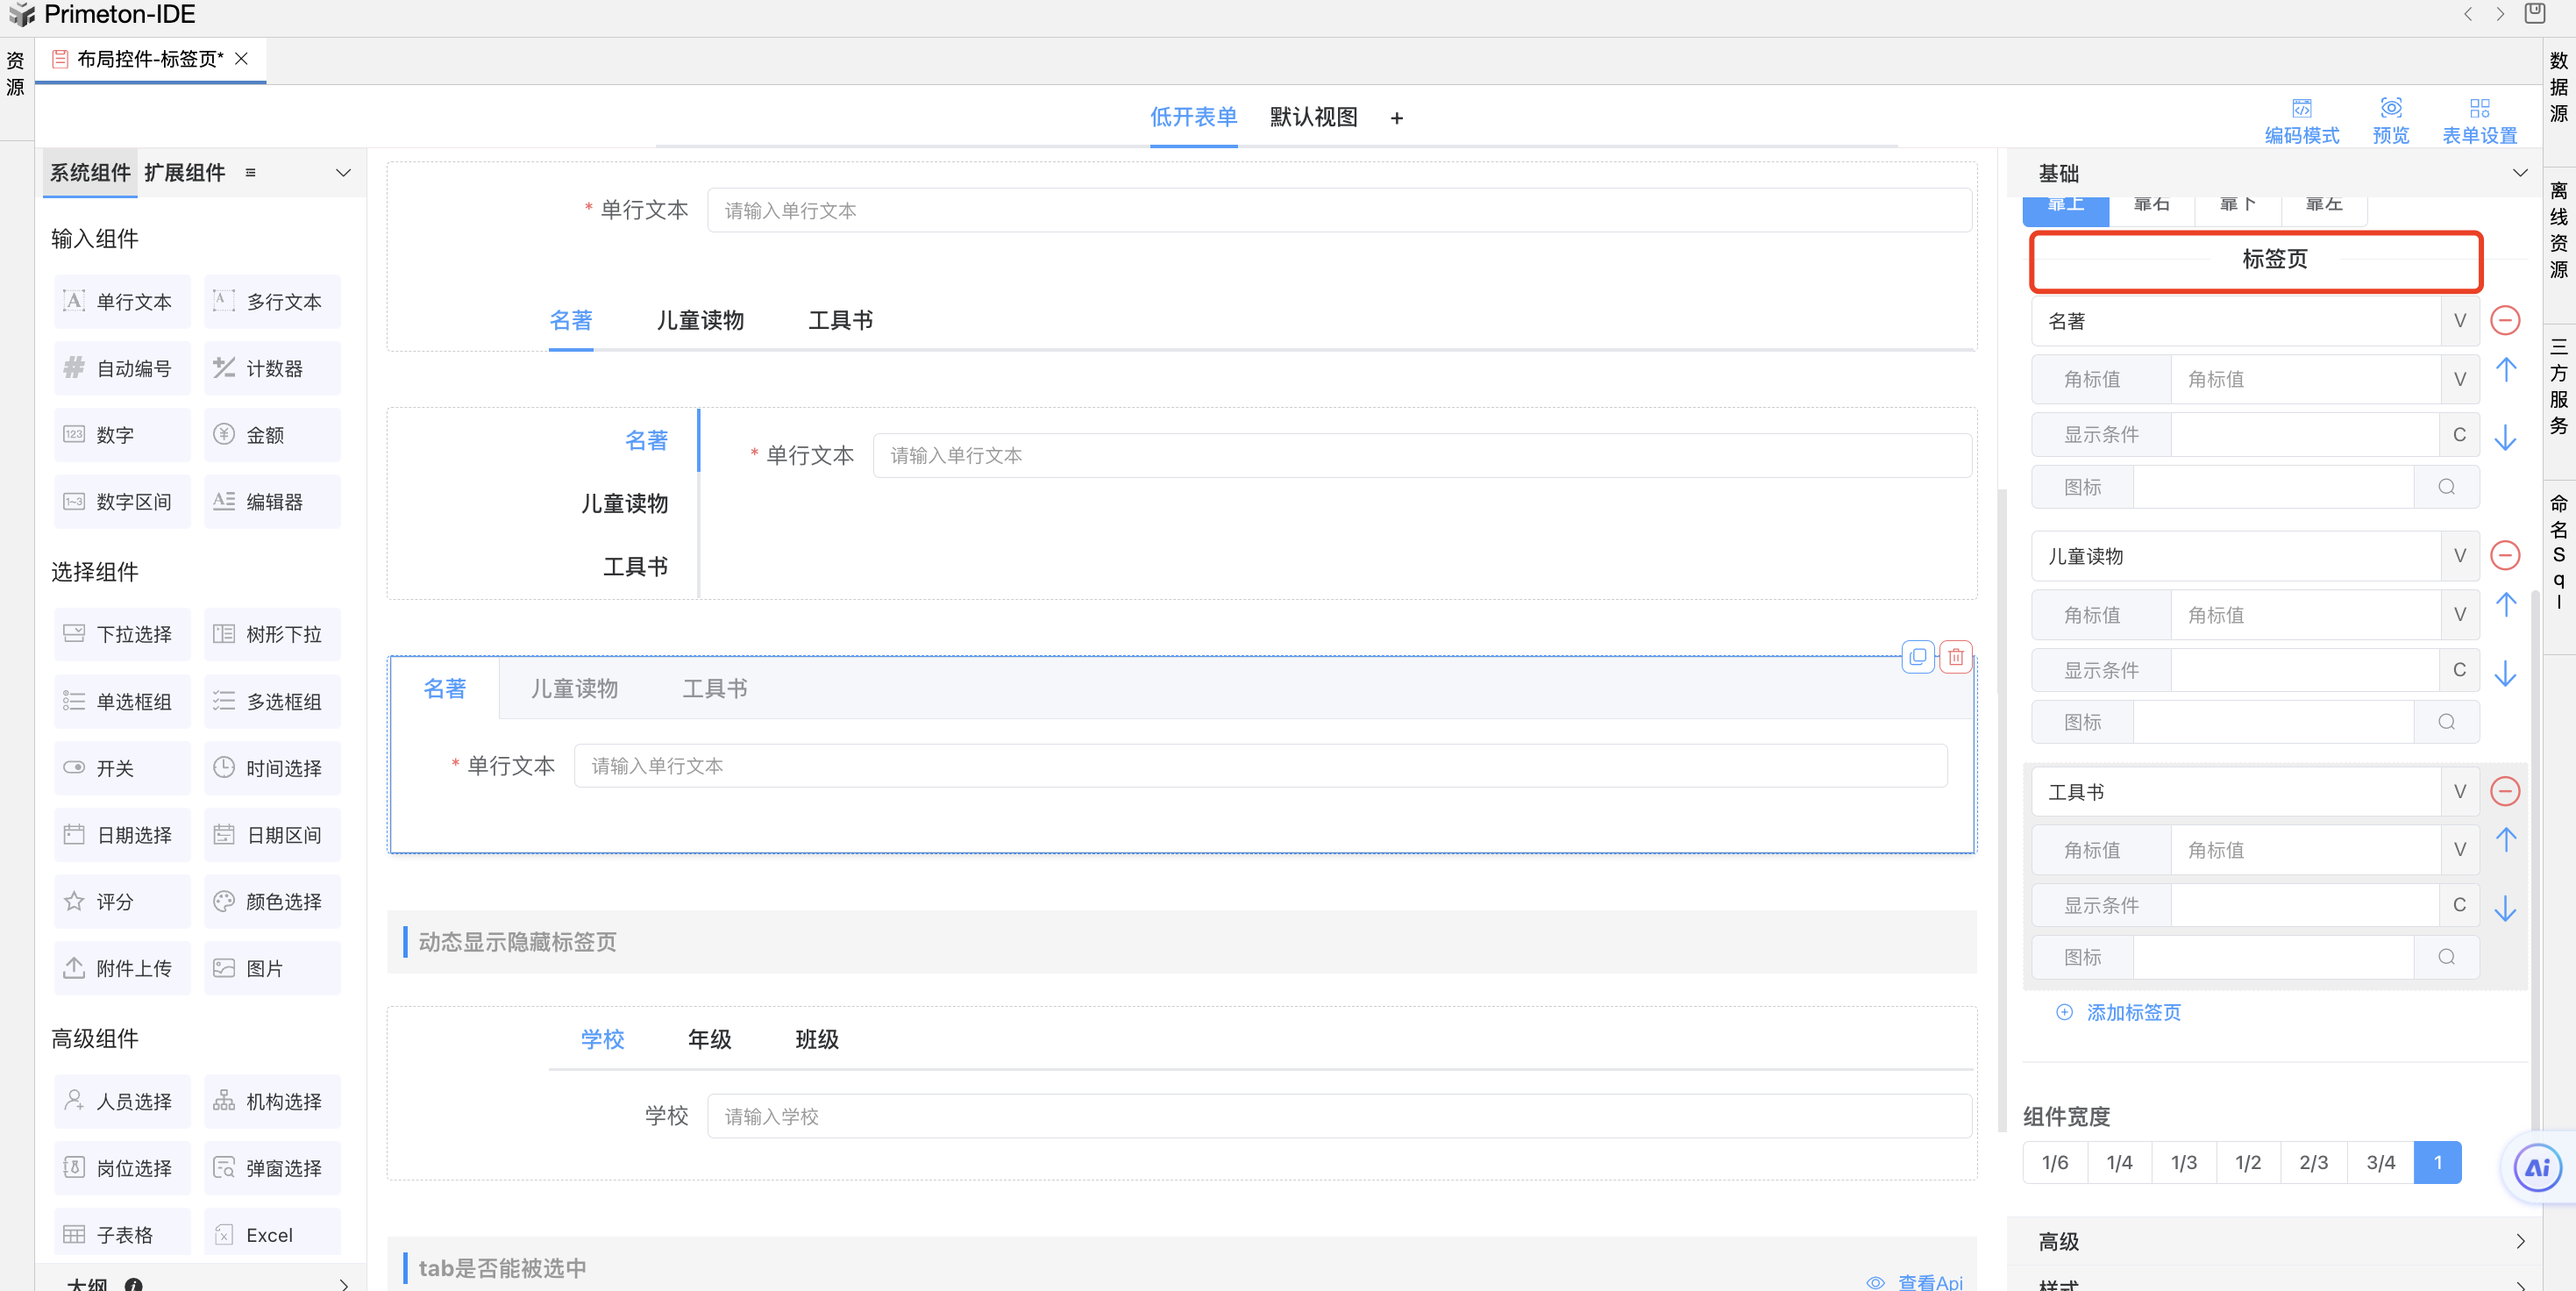Open the floating AI assistant button
2576x1291 pixels.
point(2537,1167)
